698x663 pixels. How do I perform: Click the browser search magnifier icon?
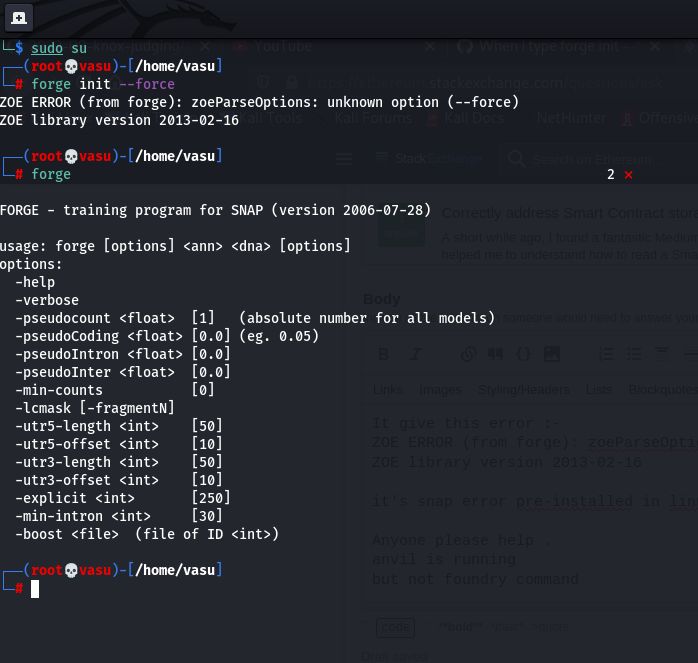pyautogui.click(x=516, y=158)
